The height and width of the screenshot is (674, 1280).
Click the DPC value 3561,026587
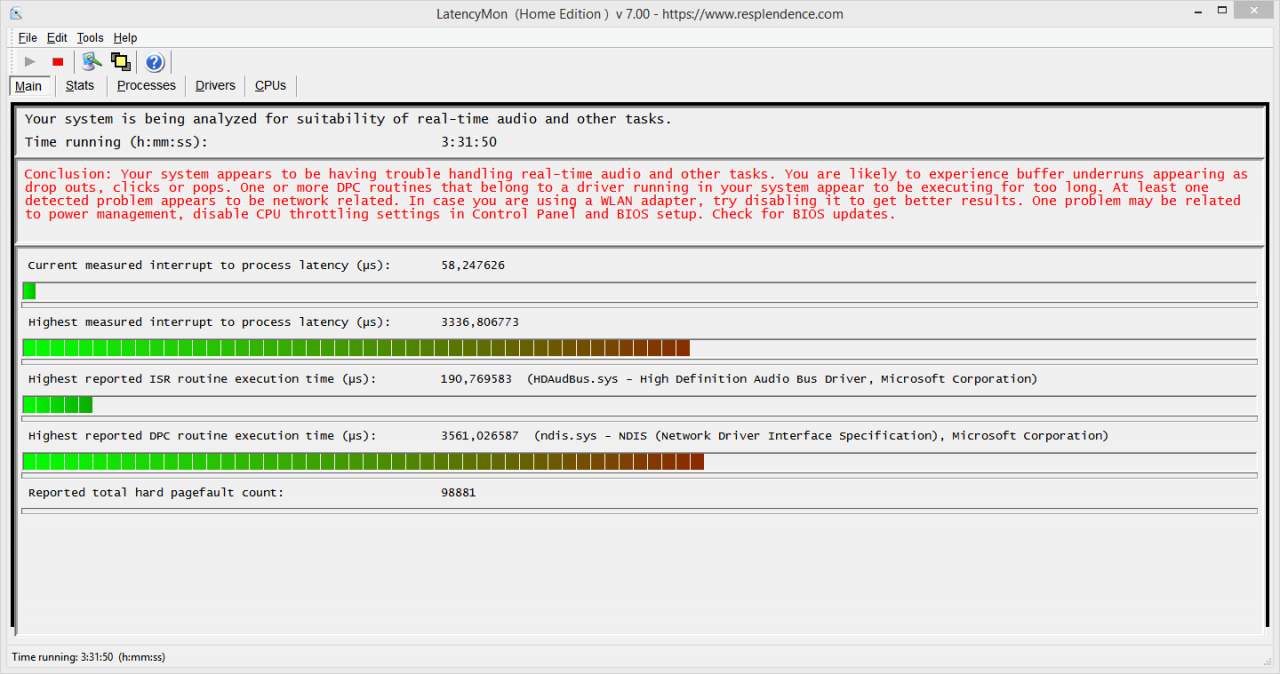coord(479,437)
